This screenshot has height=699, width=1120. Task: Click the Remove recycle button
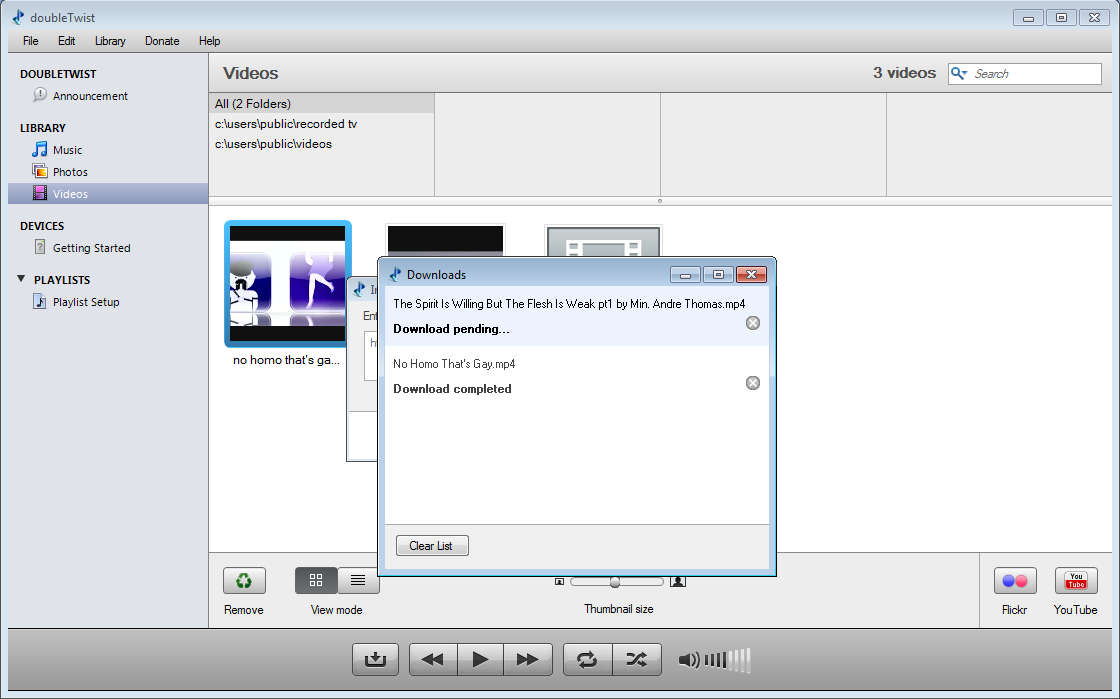[x=244, y=580]
